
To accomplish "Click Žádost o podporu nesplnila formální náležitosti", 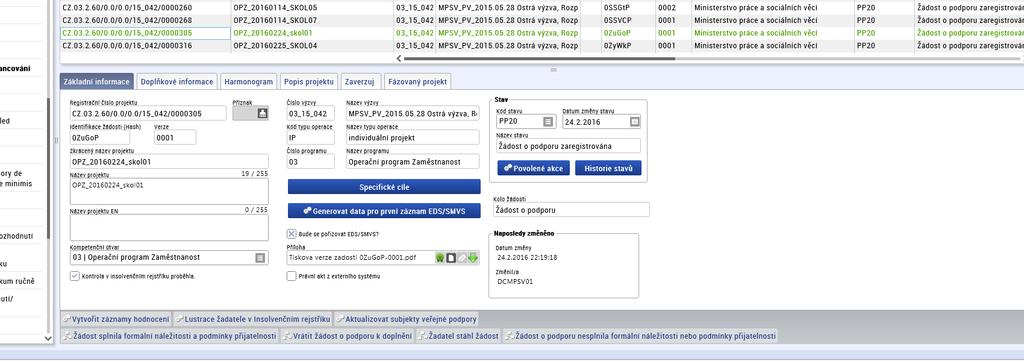I will click(x=640, y=336).
